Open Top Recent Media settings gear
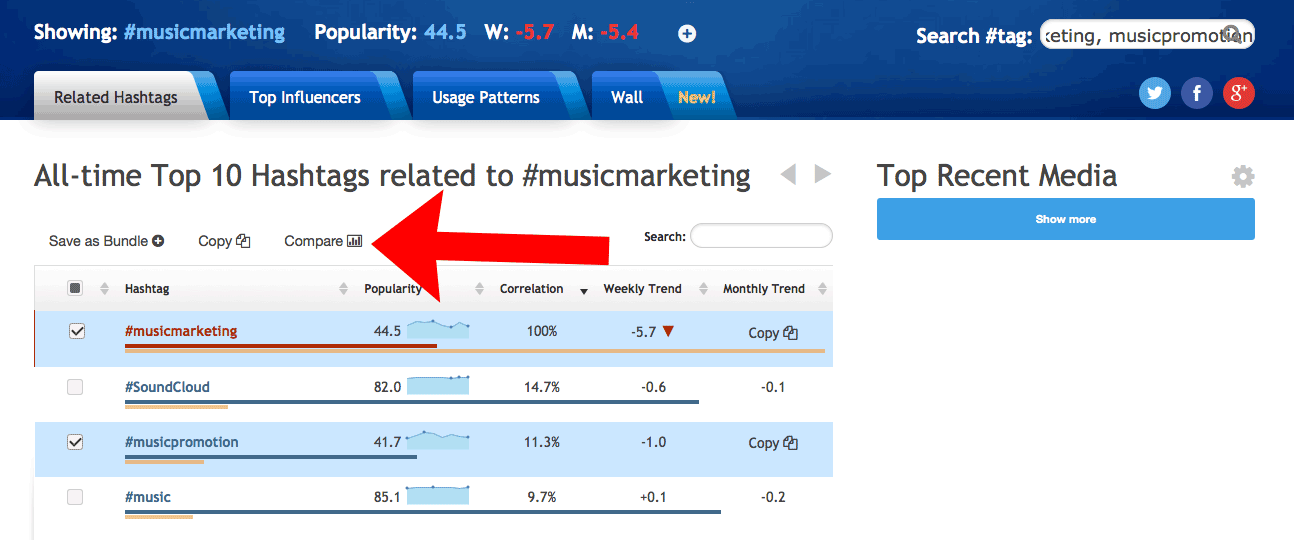Screen dimensions: 1294x540 [1242, 178]
